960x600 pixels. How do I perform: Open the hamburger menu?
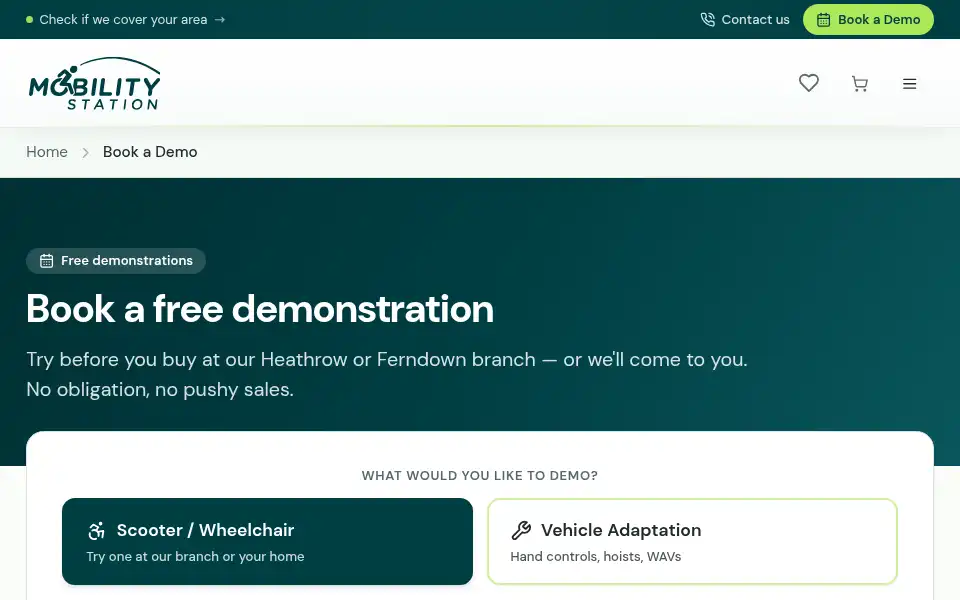click(x=909, y=84)
